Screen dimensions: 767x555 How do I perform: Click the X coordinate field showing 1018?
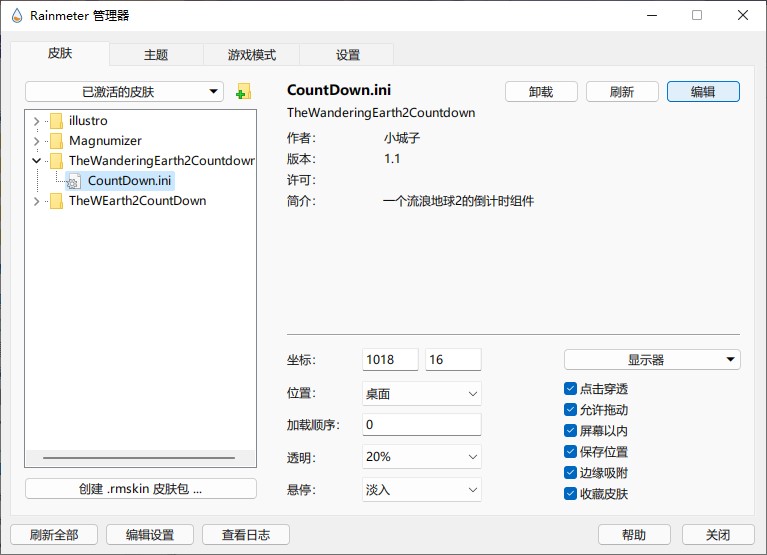click(x=390, y=360)
